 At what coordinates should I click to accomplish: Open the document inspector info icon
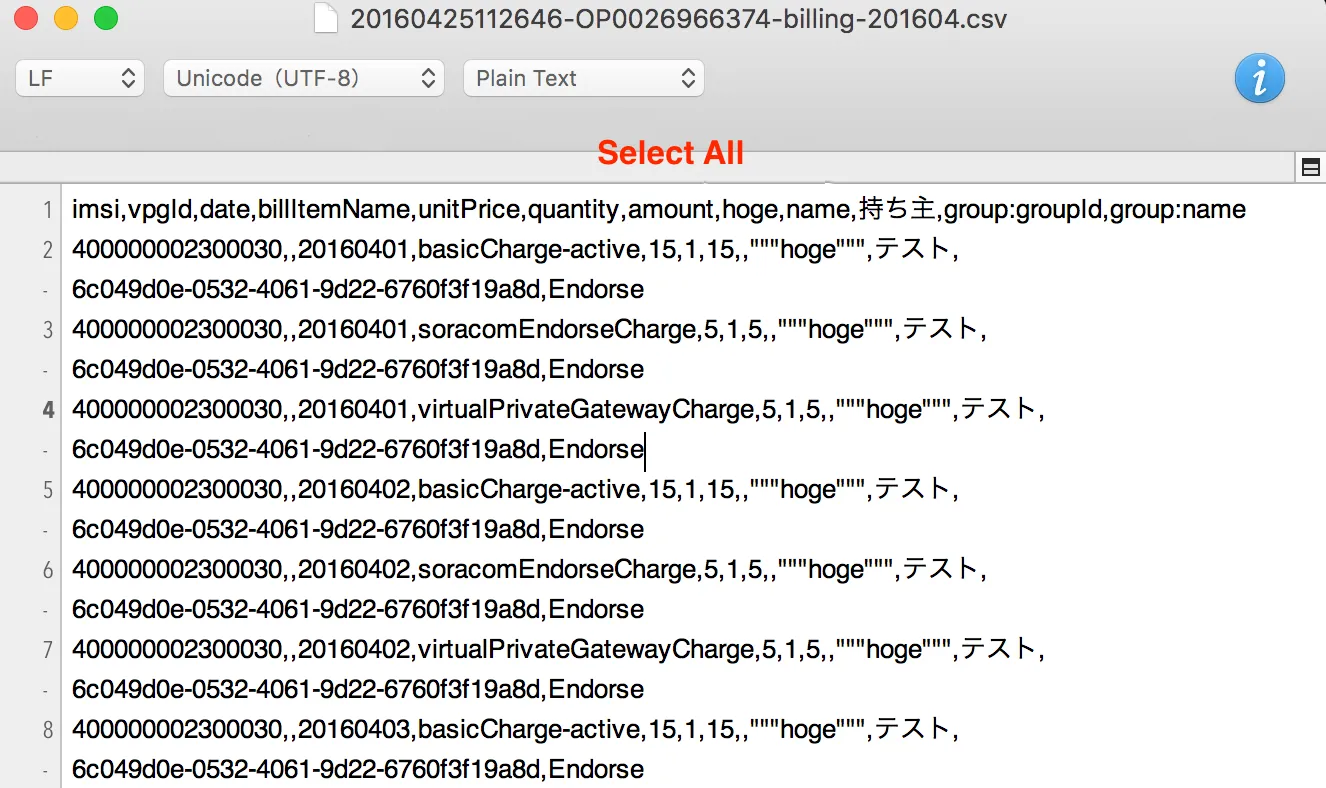(1259, 78)
